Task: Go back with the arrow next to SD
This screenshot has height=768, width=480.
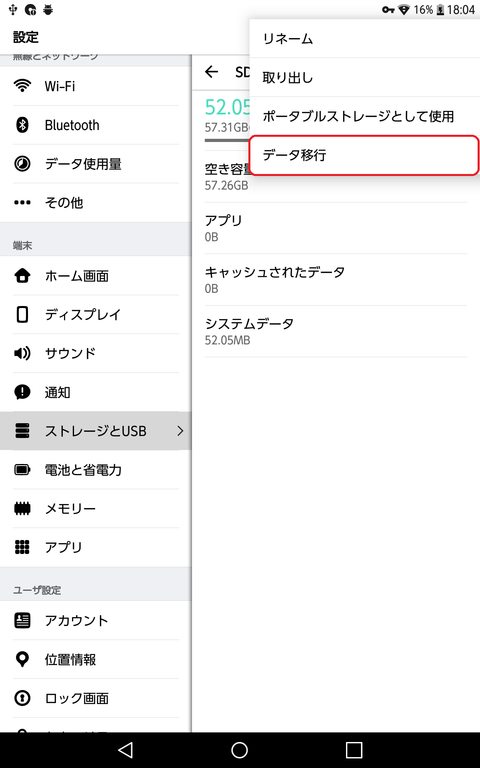Action: pos(212,72)
